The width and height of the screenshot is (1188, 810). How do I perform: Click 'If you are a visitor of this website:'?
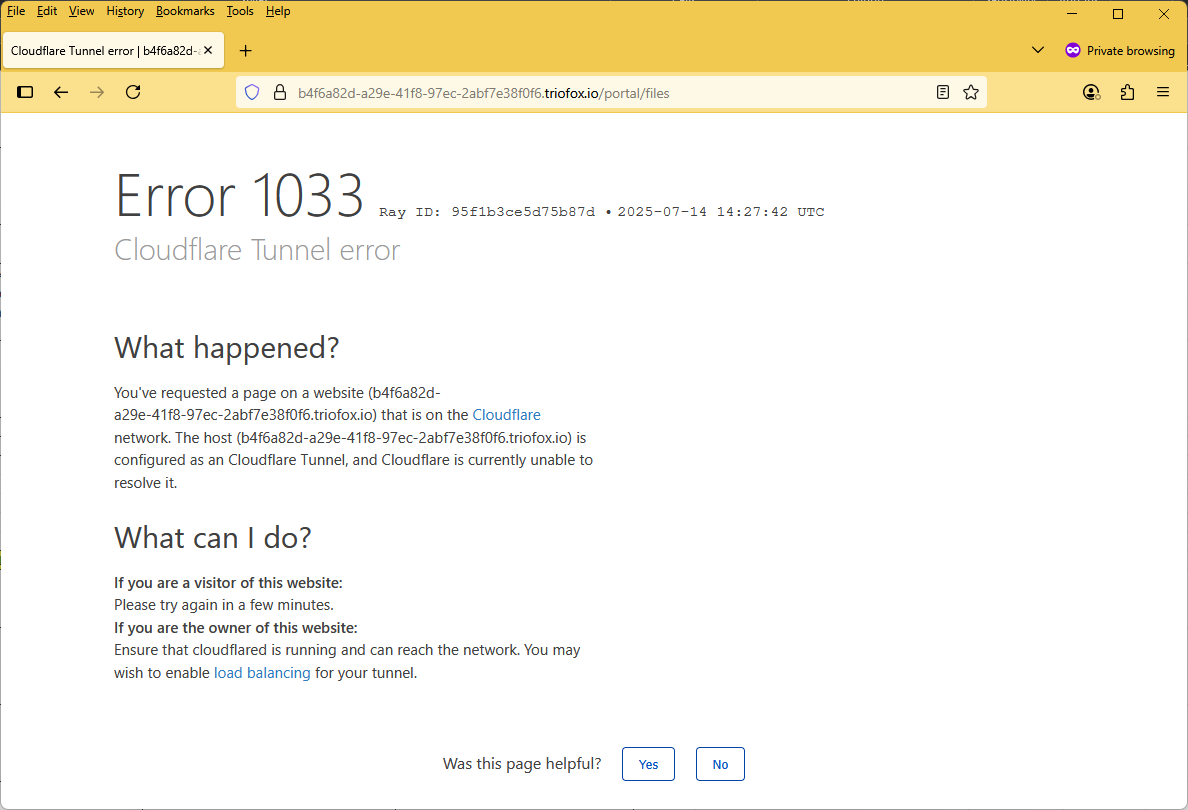click(x=228, y=583)
